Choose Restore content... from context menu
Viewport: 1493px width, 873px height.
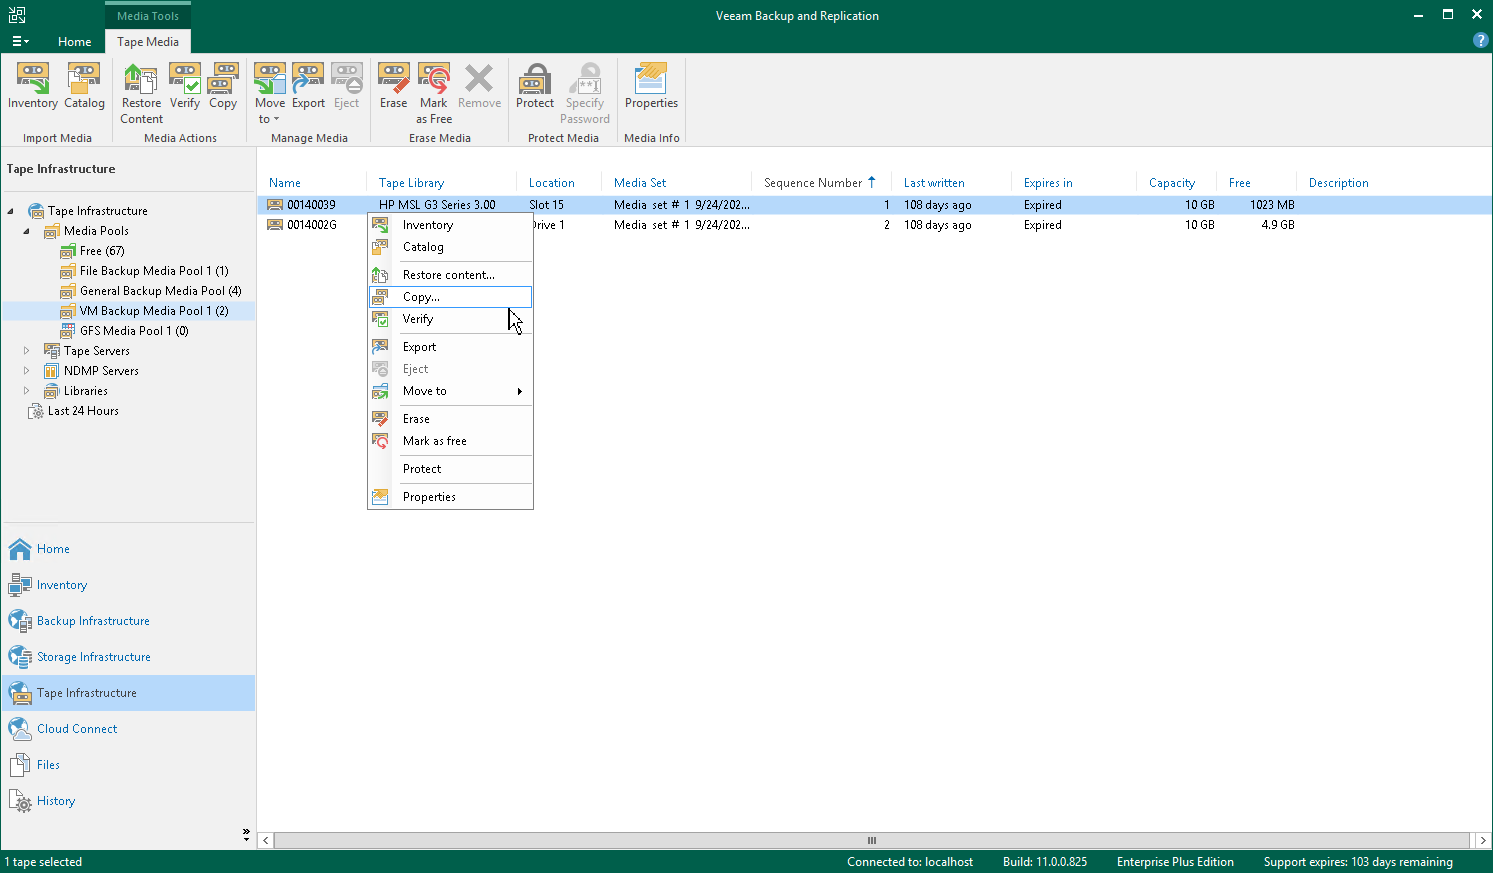(450, 275)
